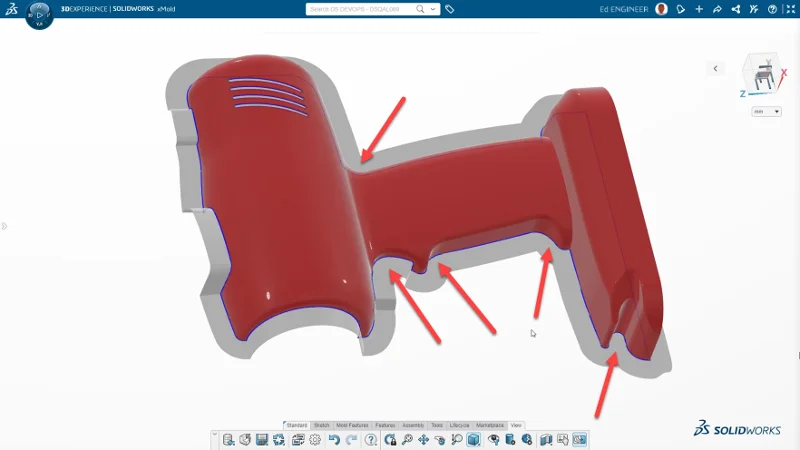The image size is (800, 450).
Task: Select the Zoom tool
Action: [407, 440]
